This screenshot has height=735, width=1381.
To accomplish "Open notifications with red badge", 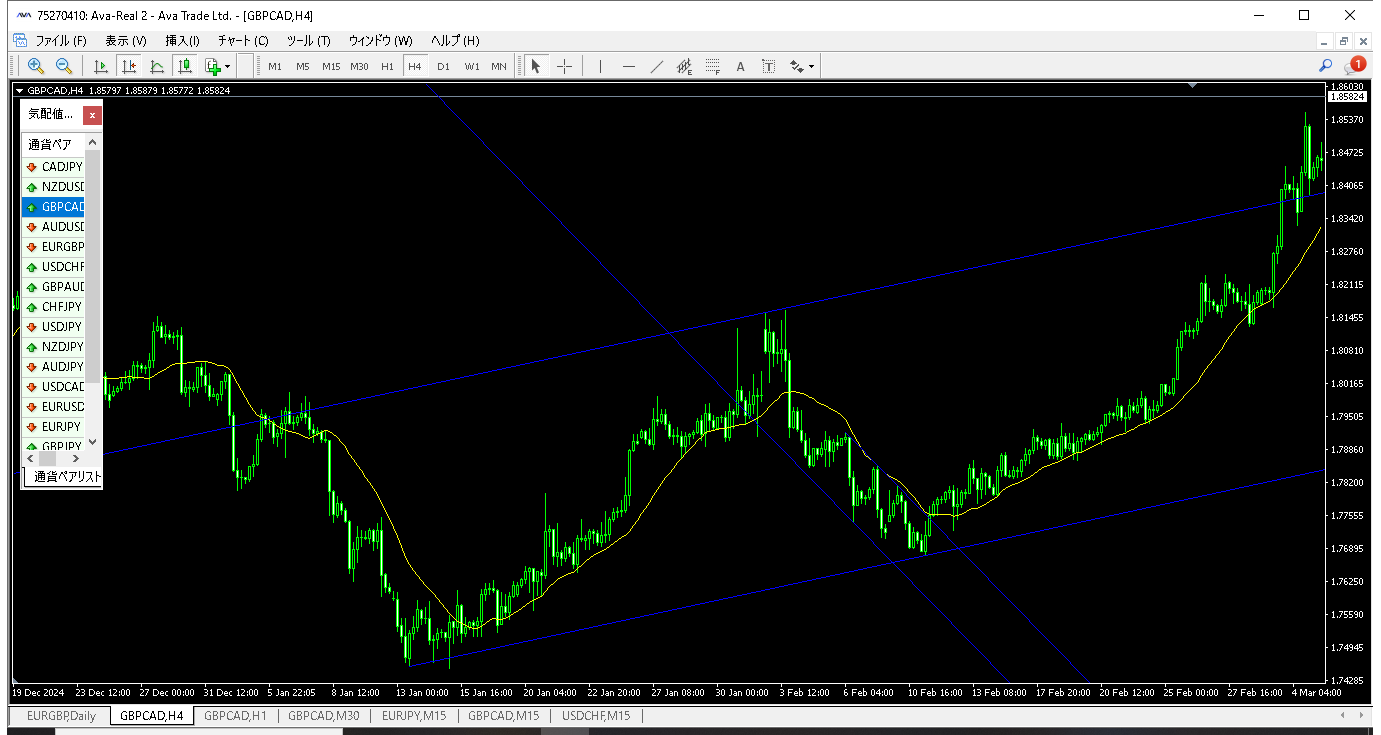I will (1355, 65).
